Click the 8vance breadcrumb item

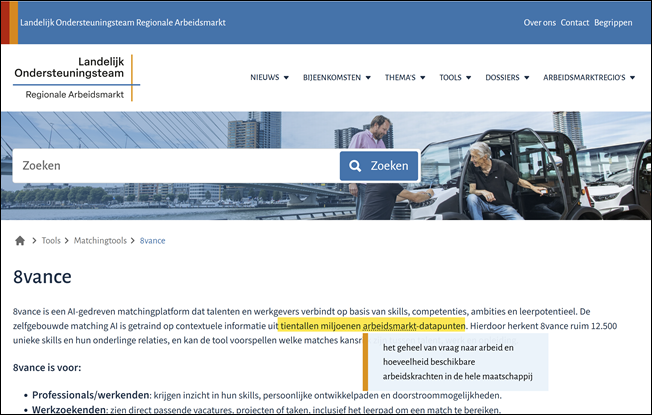click(x=152, y=240)
